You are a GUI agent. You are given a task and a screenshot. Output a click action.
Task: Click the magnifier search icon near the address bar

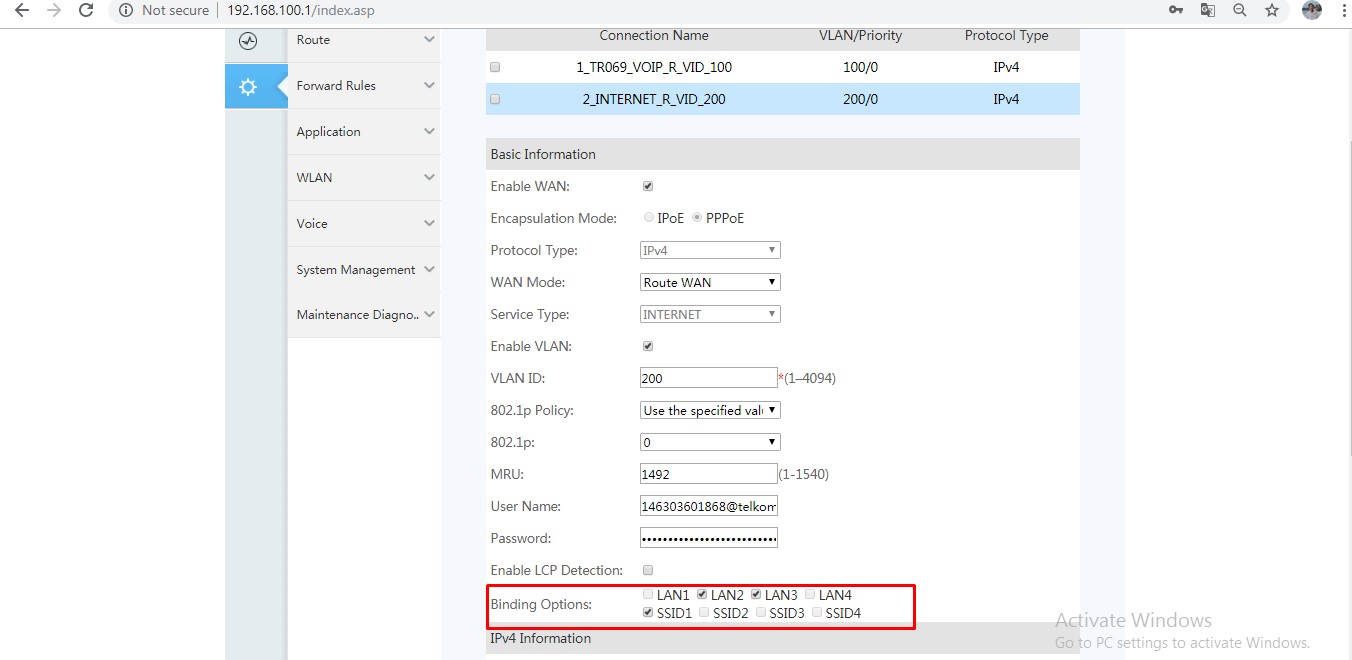(x=1240, y=10)
